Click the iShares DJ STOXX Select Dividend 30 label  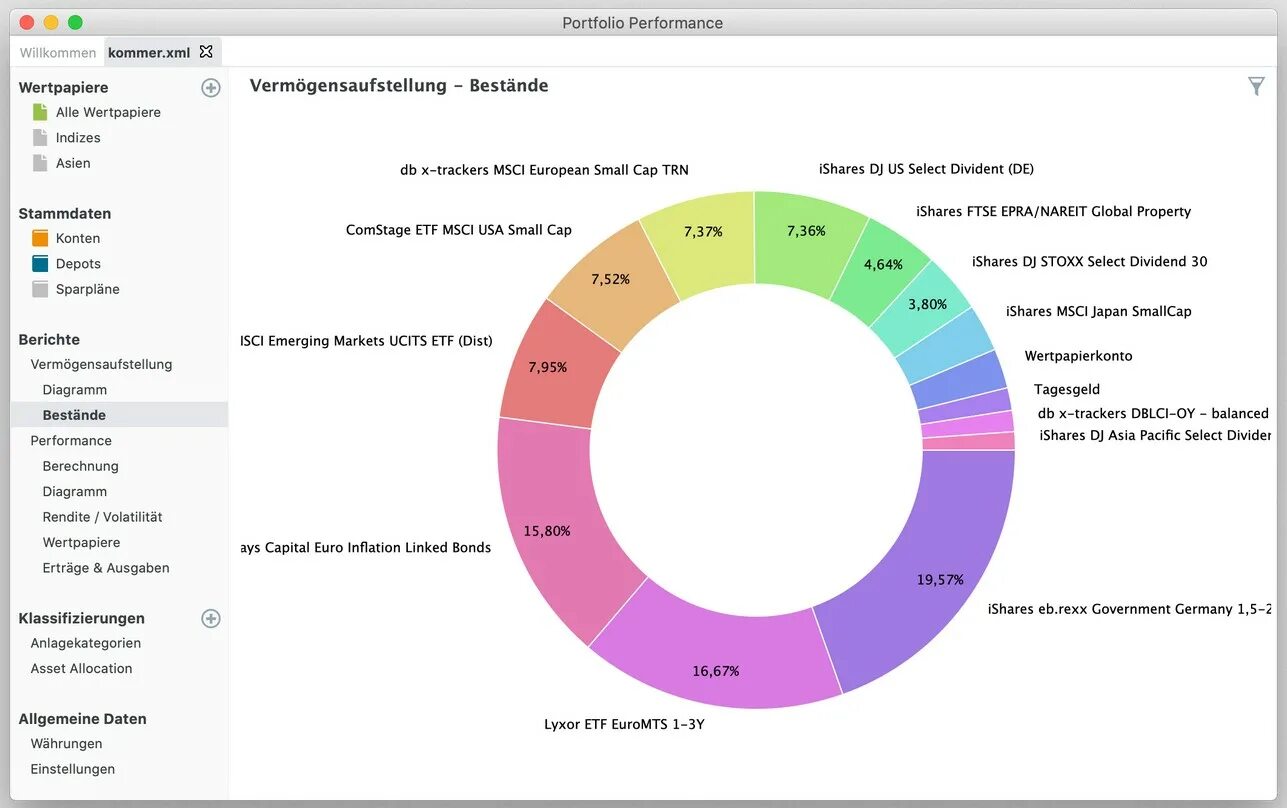coord(1090,261)
